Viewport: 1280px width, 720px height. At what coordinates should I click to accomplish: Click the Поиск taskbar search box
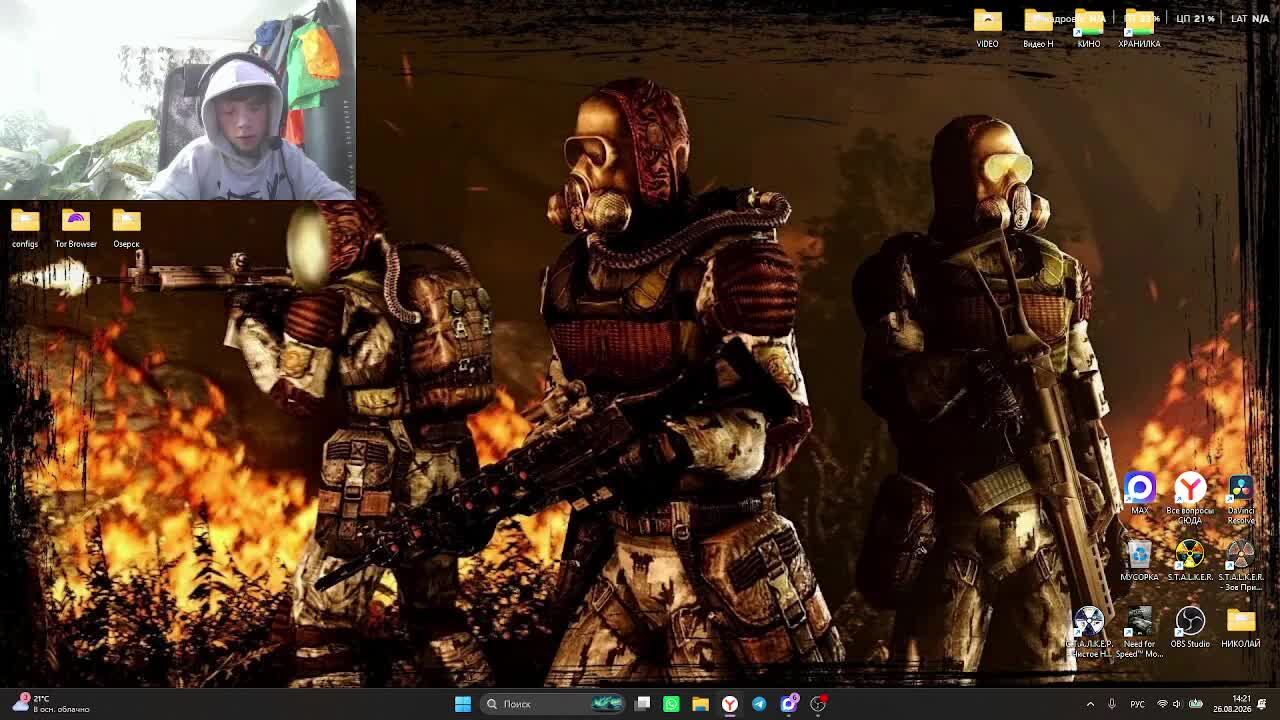pos(552,704)
